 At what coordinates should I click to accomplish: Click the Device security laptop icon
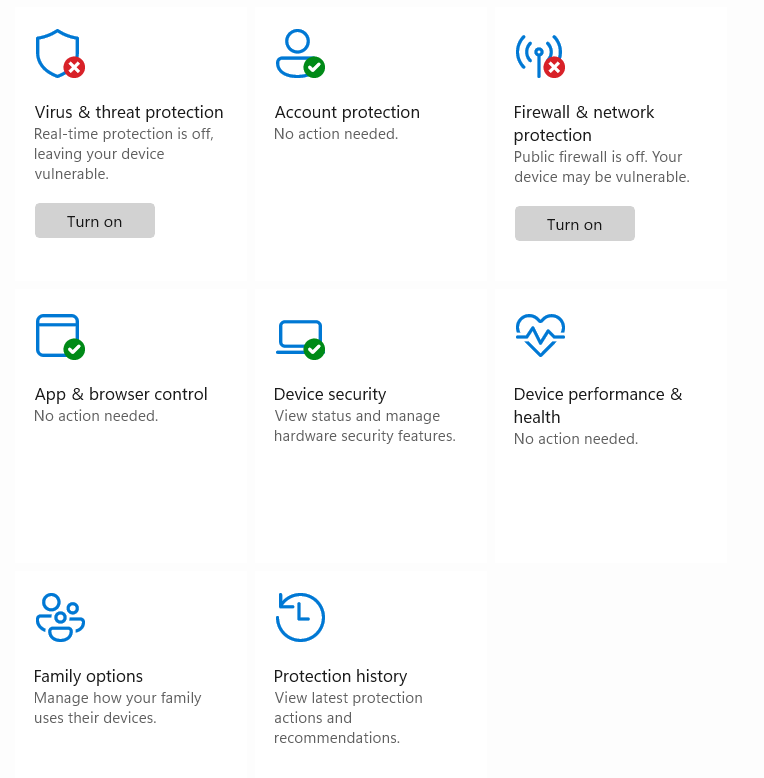pos(298,337)
